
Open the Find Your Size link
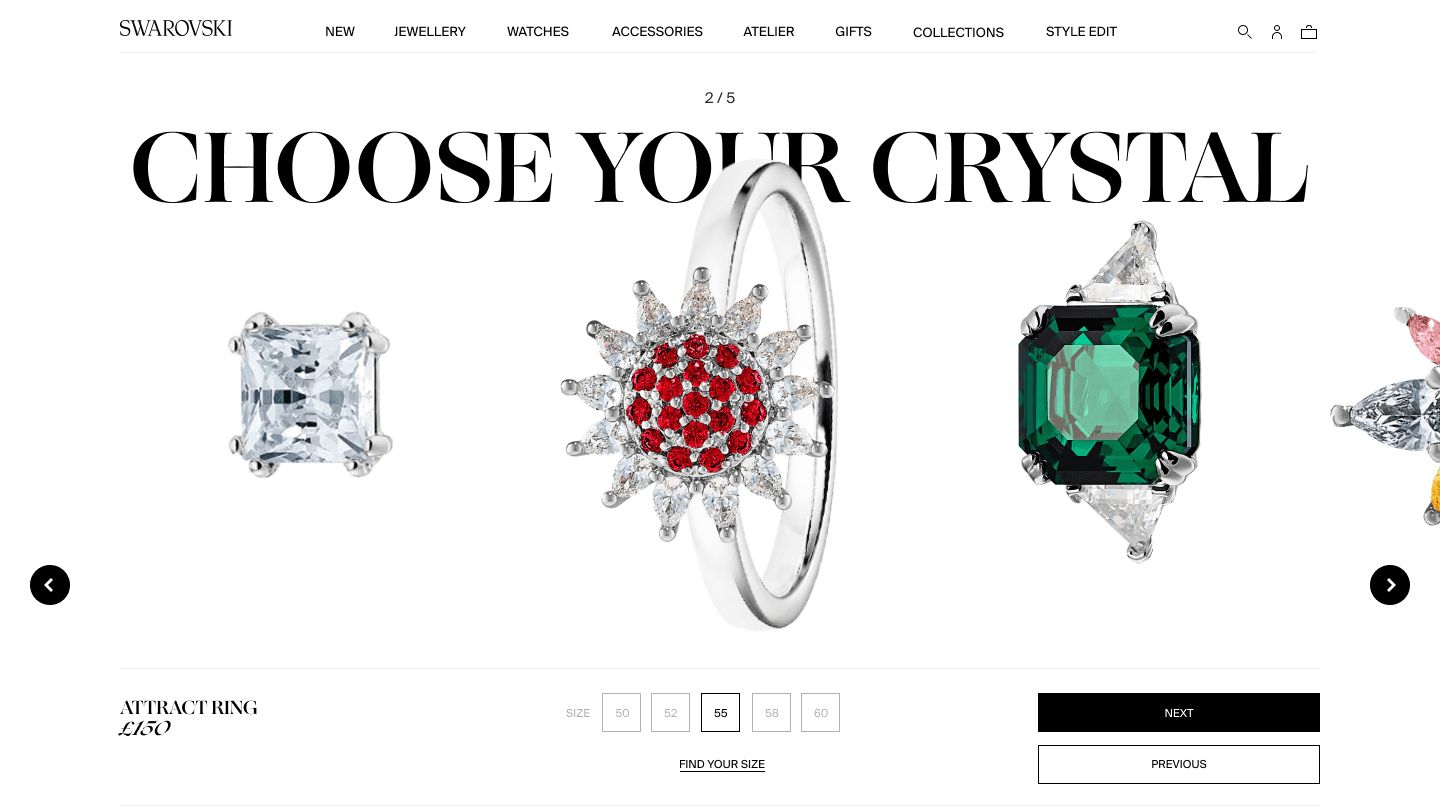tap(722, 765)
